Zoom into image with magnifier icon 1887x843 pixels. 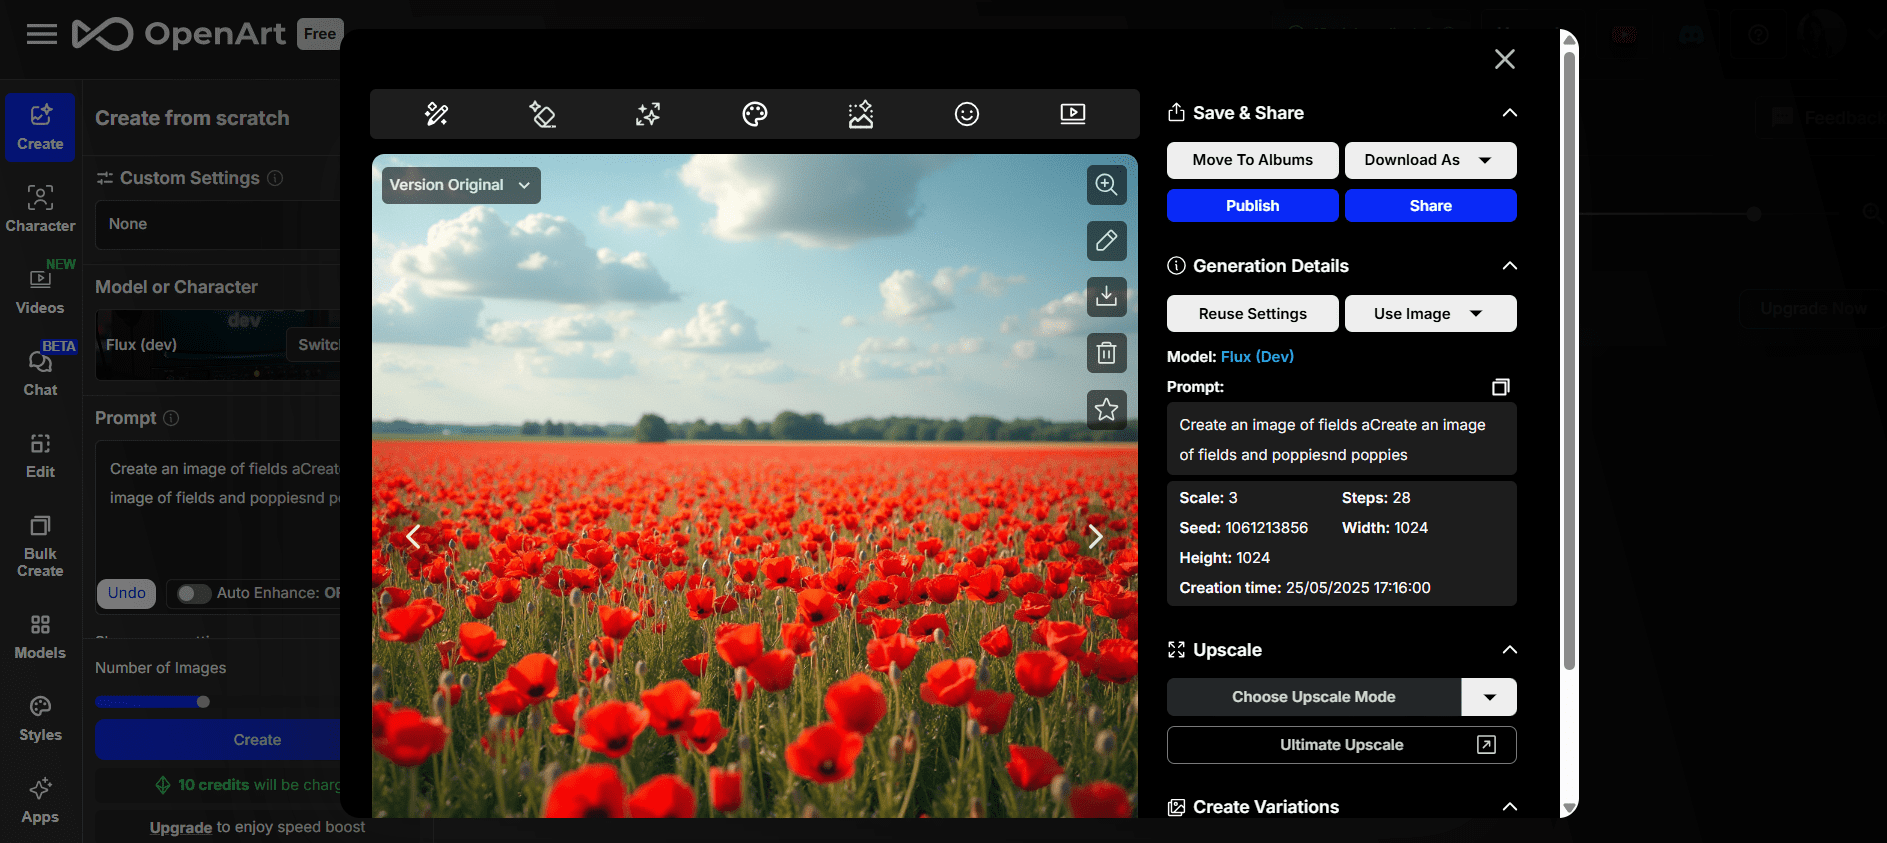(x=1106, y=185)
